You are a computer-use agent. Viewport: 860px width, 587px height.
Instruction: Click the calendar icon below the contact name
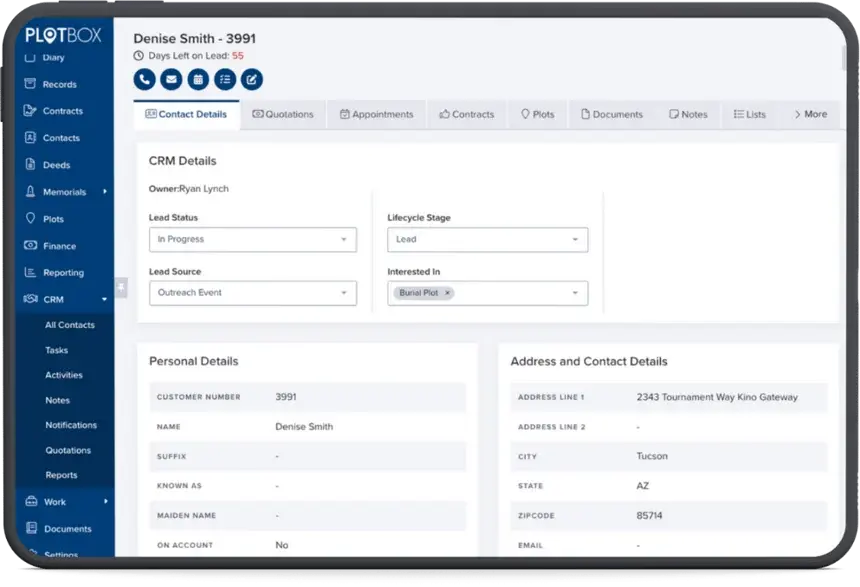tap(198, 79)
